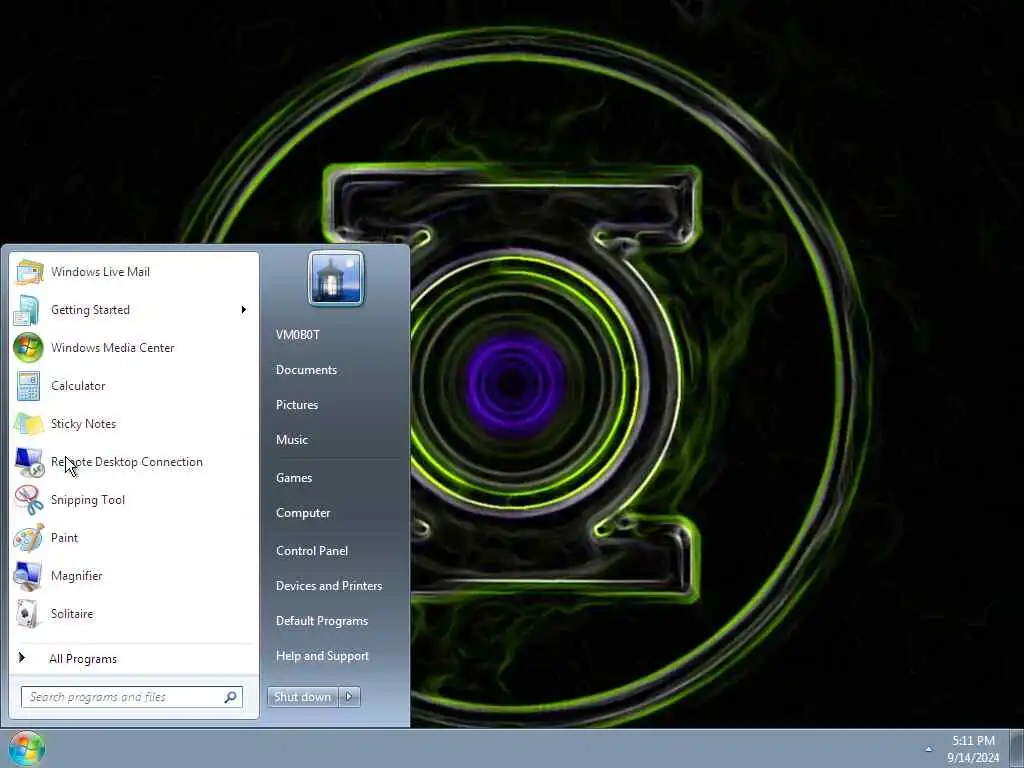
Task: Open Remote Desktop Connection icon
Action: point(29,462)
